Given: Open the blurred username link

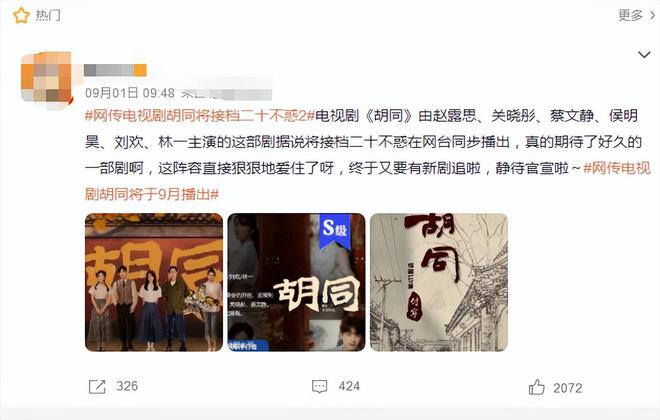Looking at the screenshot, I should click(115, 70).
